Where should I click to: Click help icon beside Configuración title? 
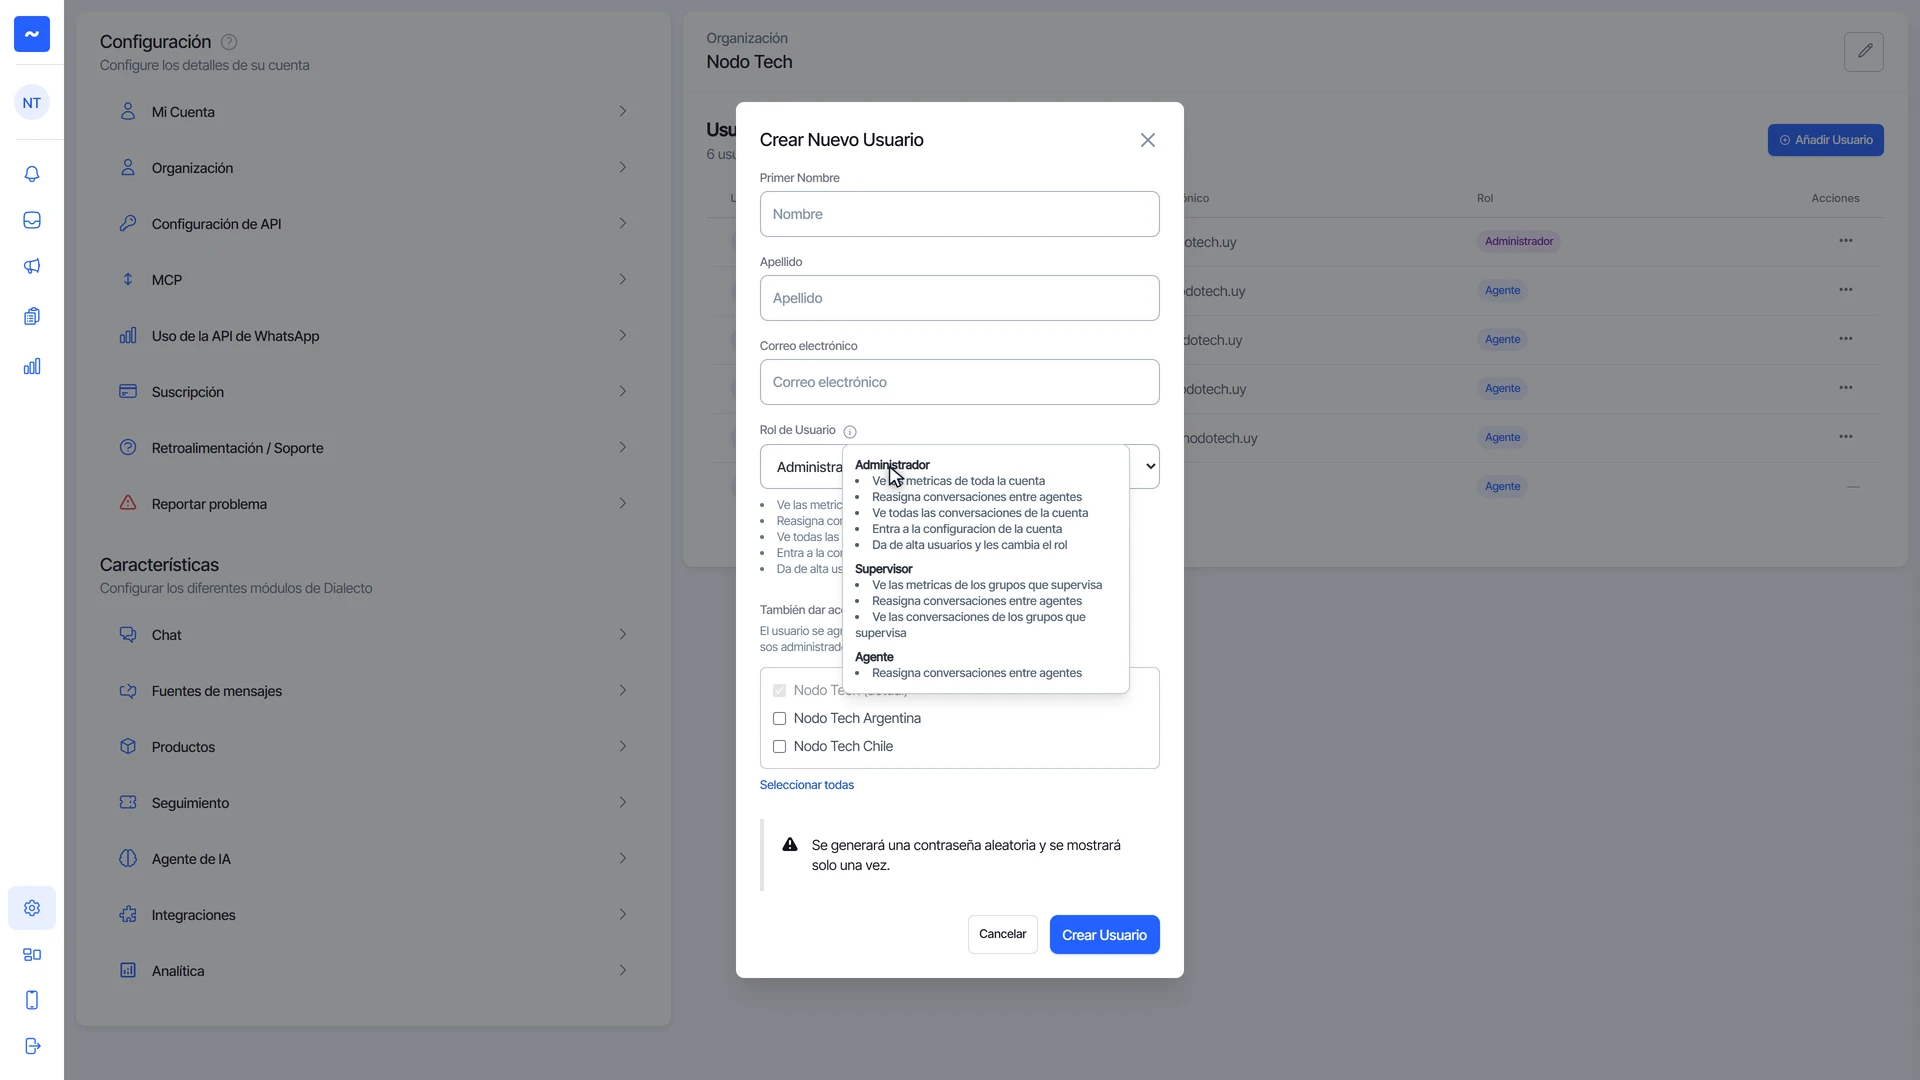pos(229,42)
